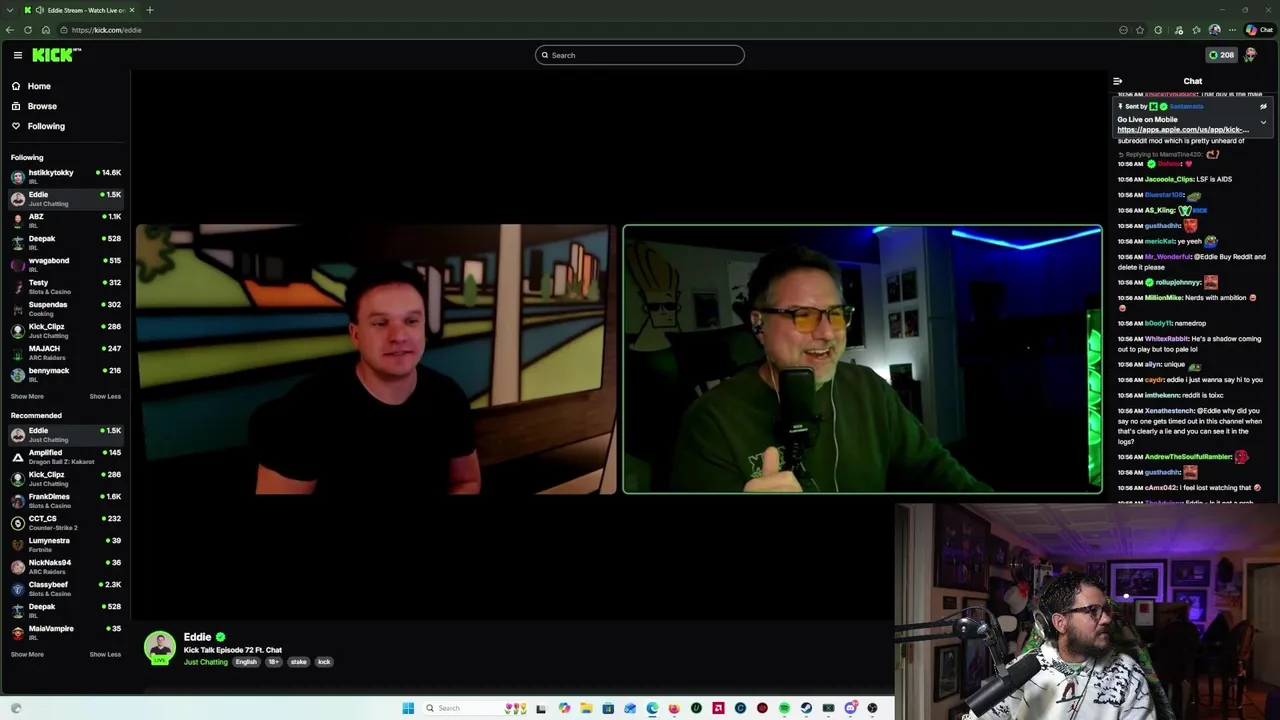Show more recommended channels
The height and width of the screenshot is (720, 1280).
(27, 654)
